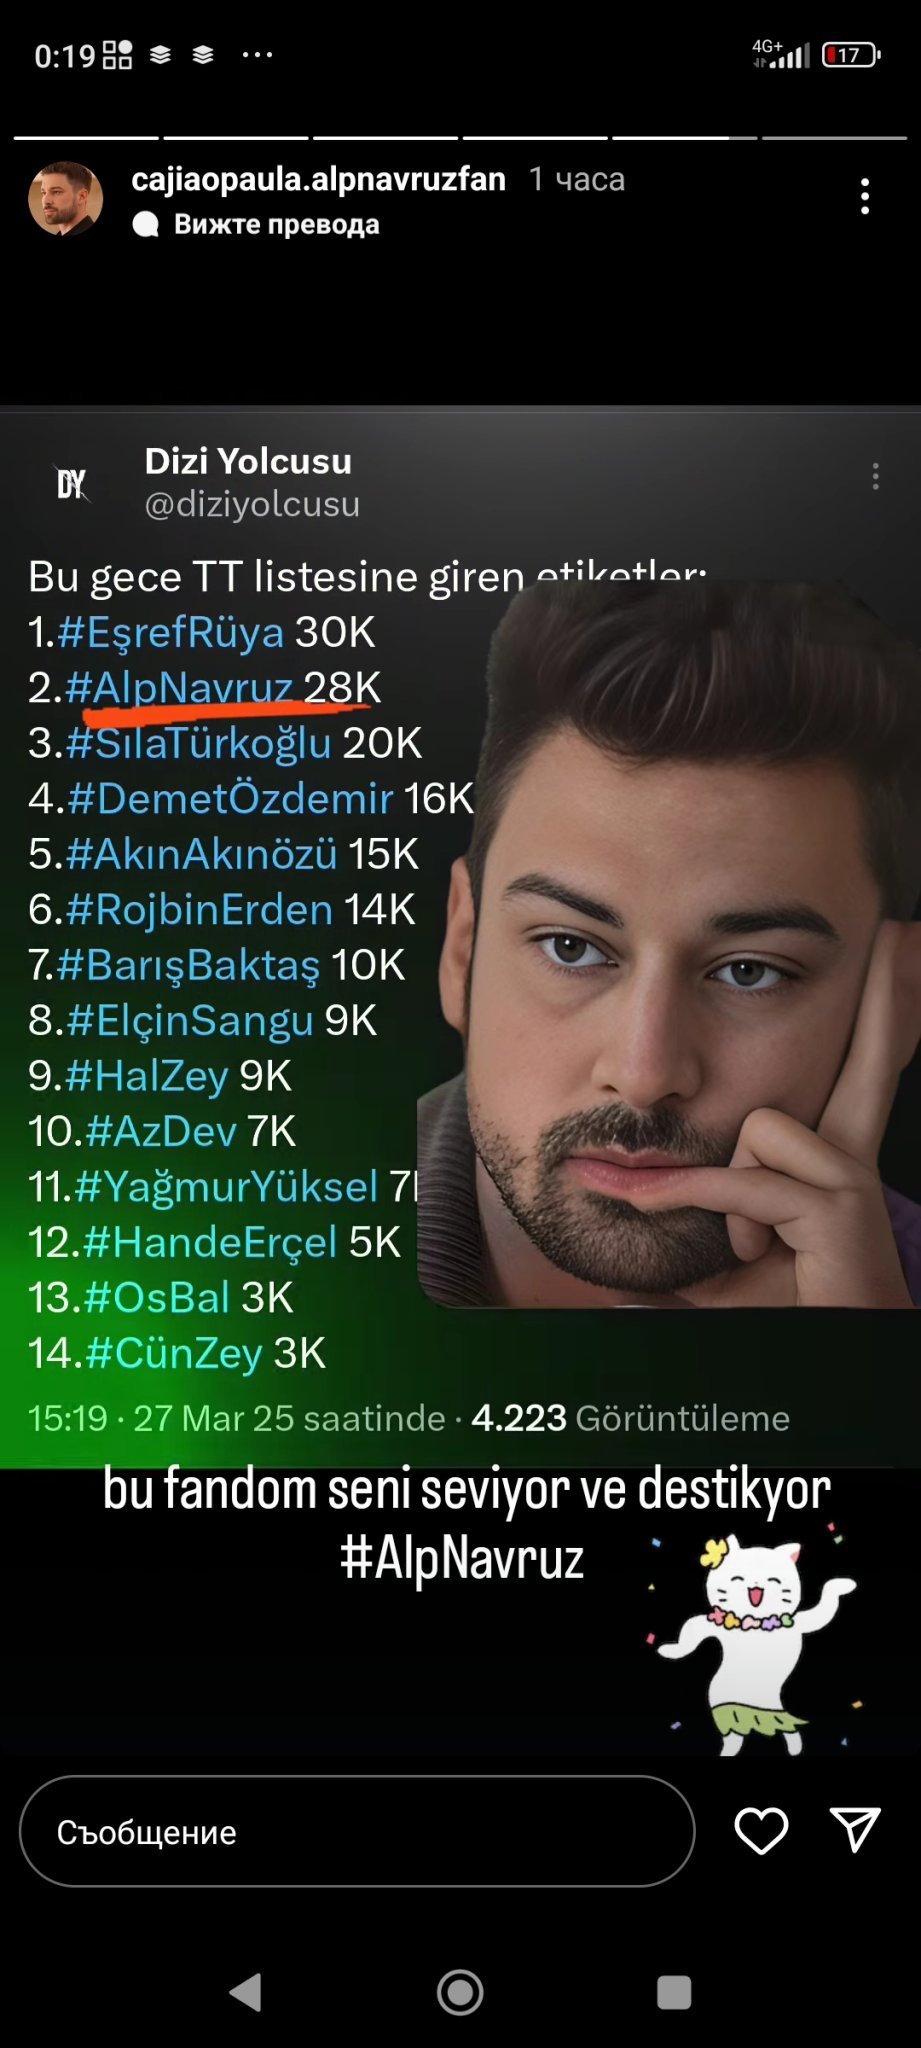Image resolution: width=921 pixels, height=2048 pixels.
Task: Tap the battery indicator in status bar
Action: tap(850, 55)
